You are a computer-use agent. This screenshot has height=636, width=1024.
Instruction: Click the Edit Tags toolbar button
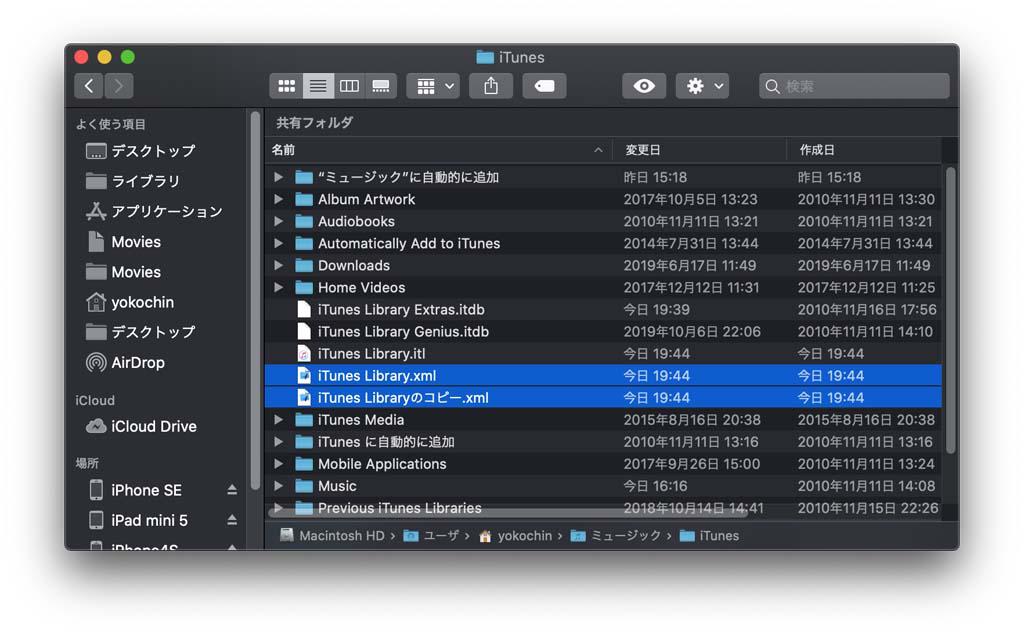coord(544,86)
